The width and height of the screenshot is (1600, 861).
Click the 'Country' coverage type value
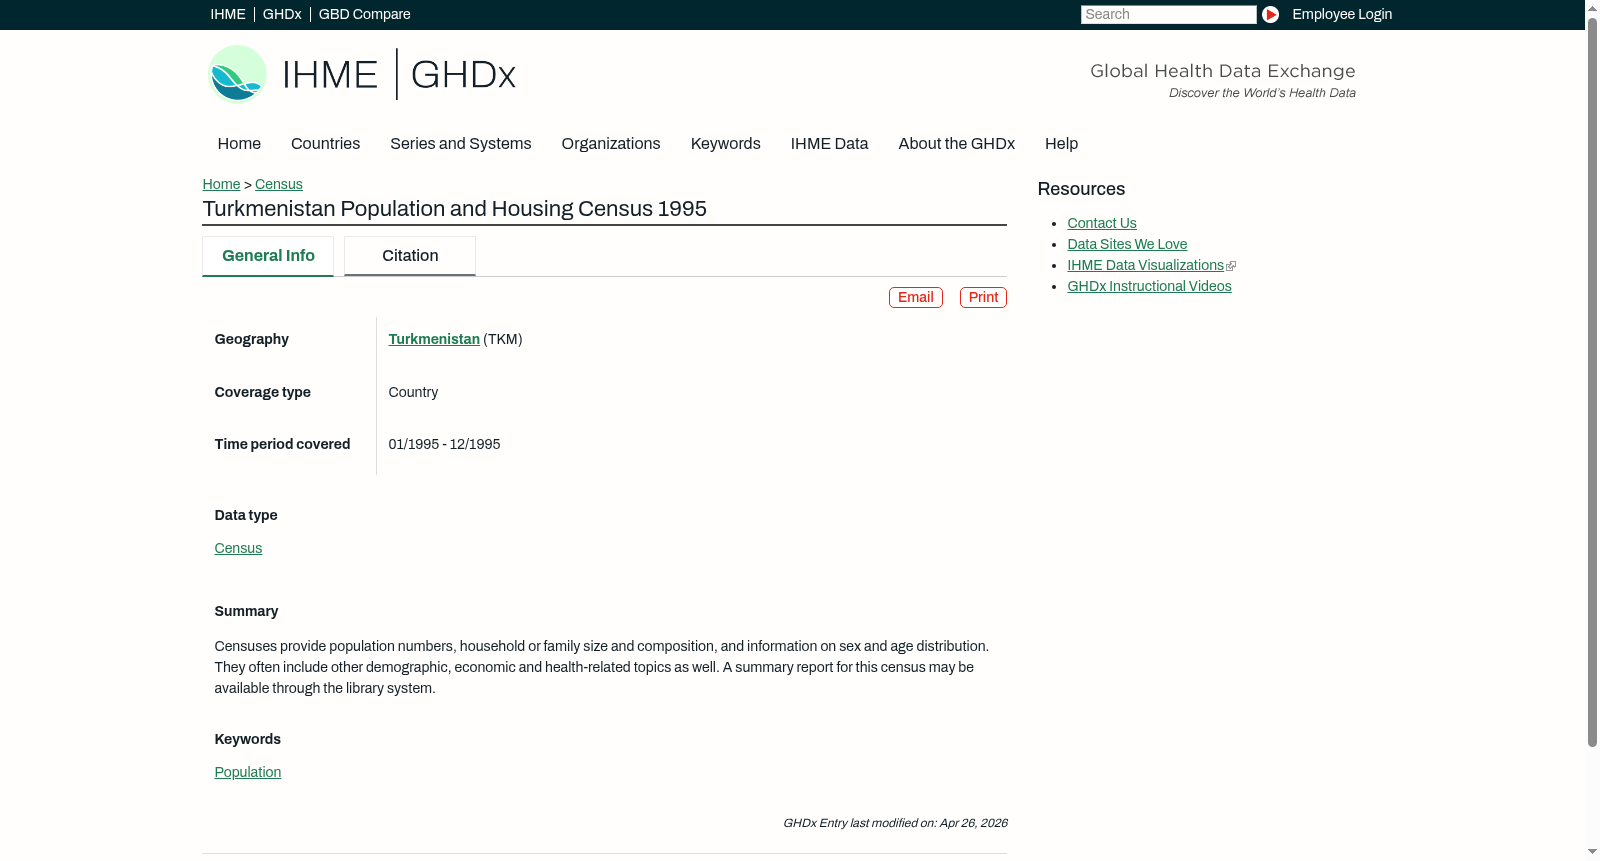[x=413, y=392]
